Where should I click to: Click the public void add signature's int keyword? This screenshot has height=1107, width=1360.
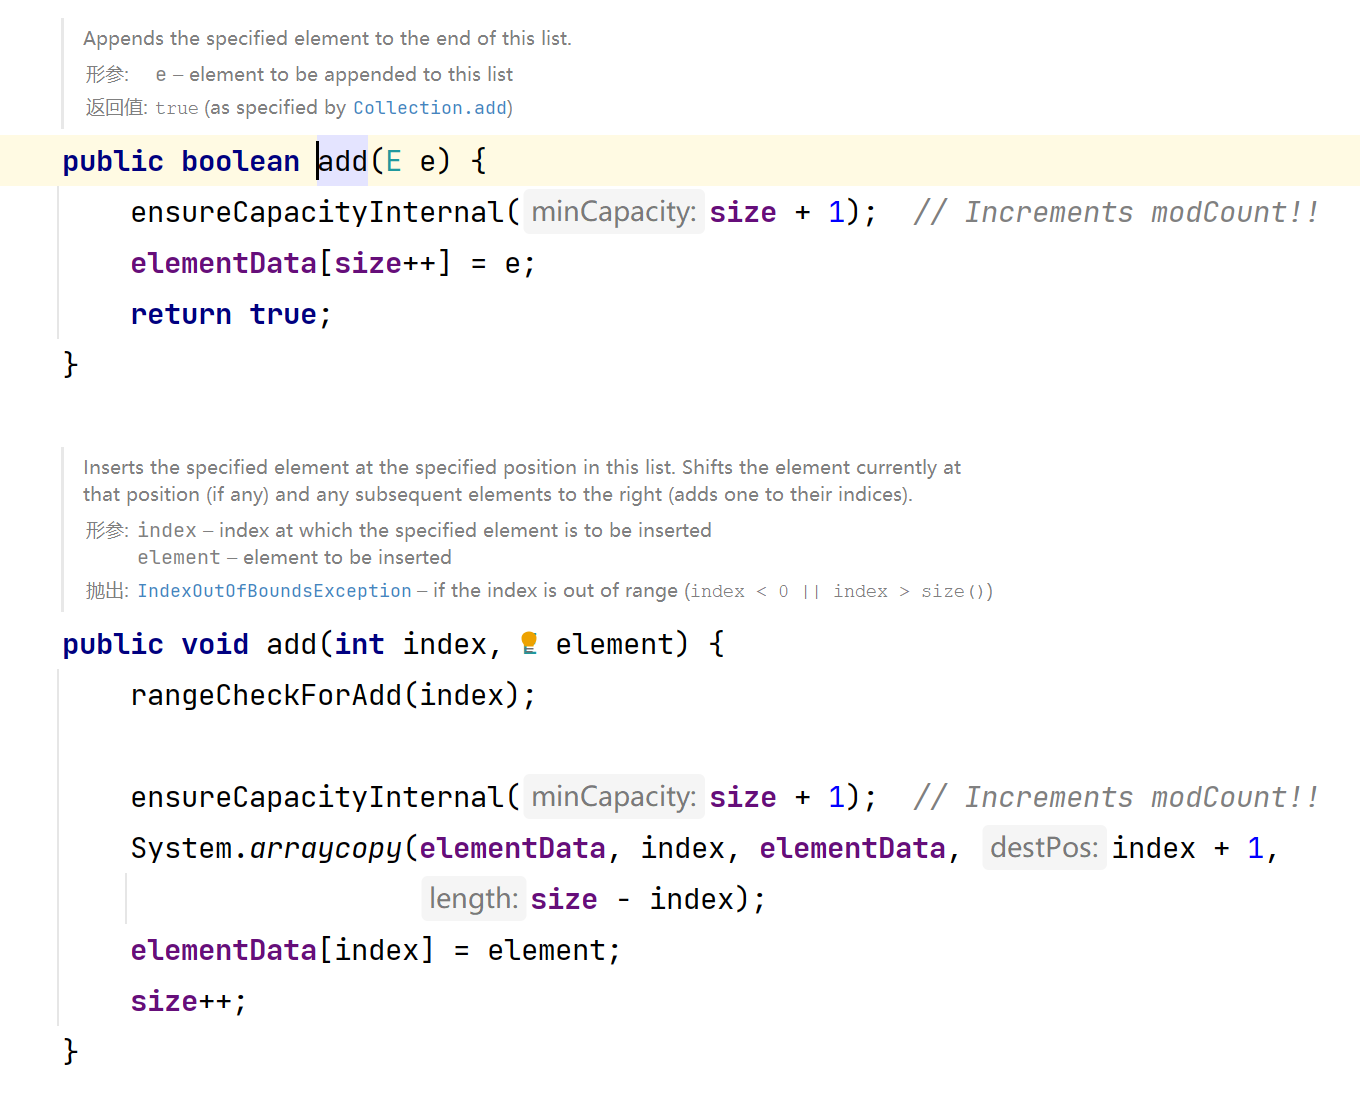click(x=360, y=644)
